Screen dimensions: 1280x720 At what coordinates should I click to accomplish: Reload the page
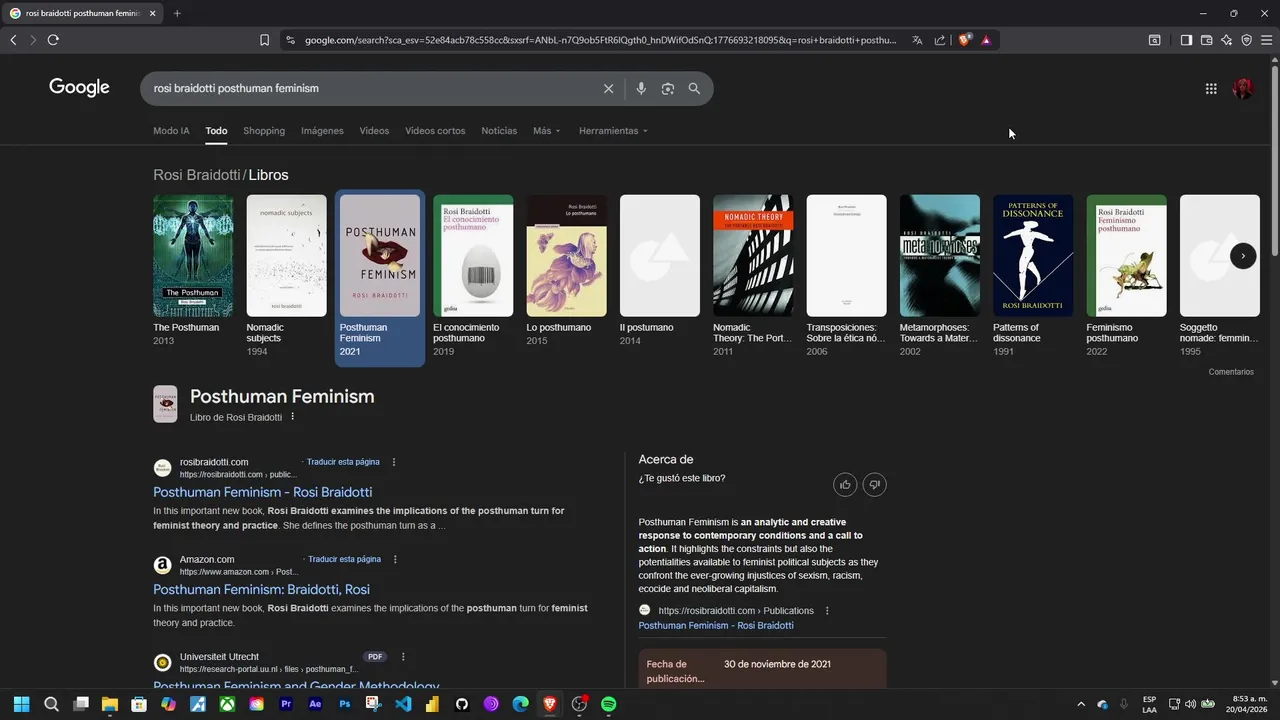point(53,40)
